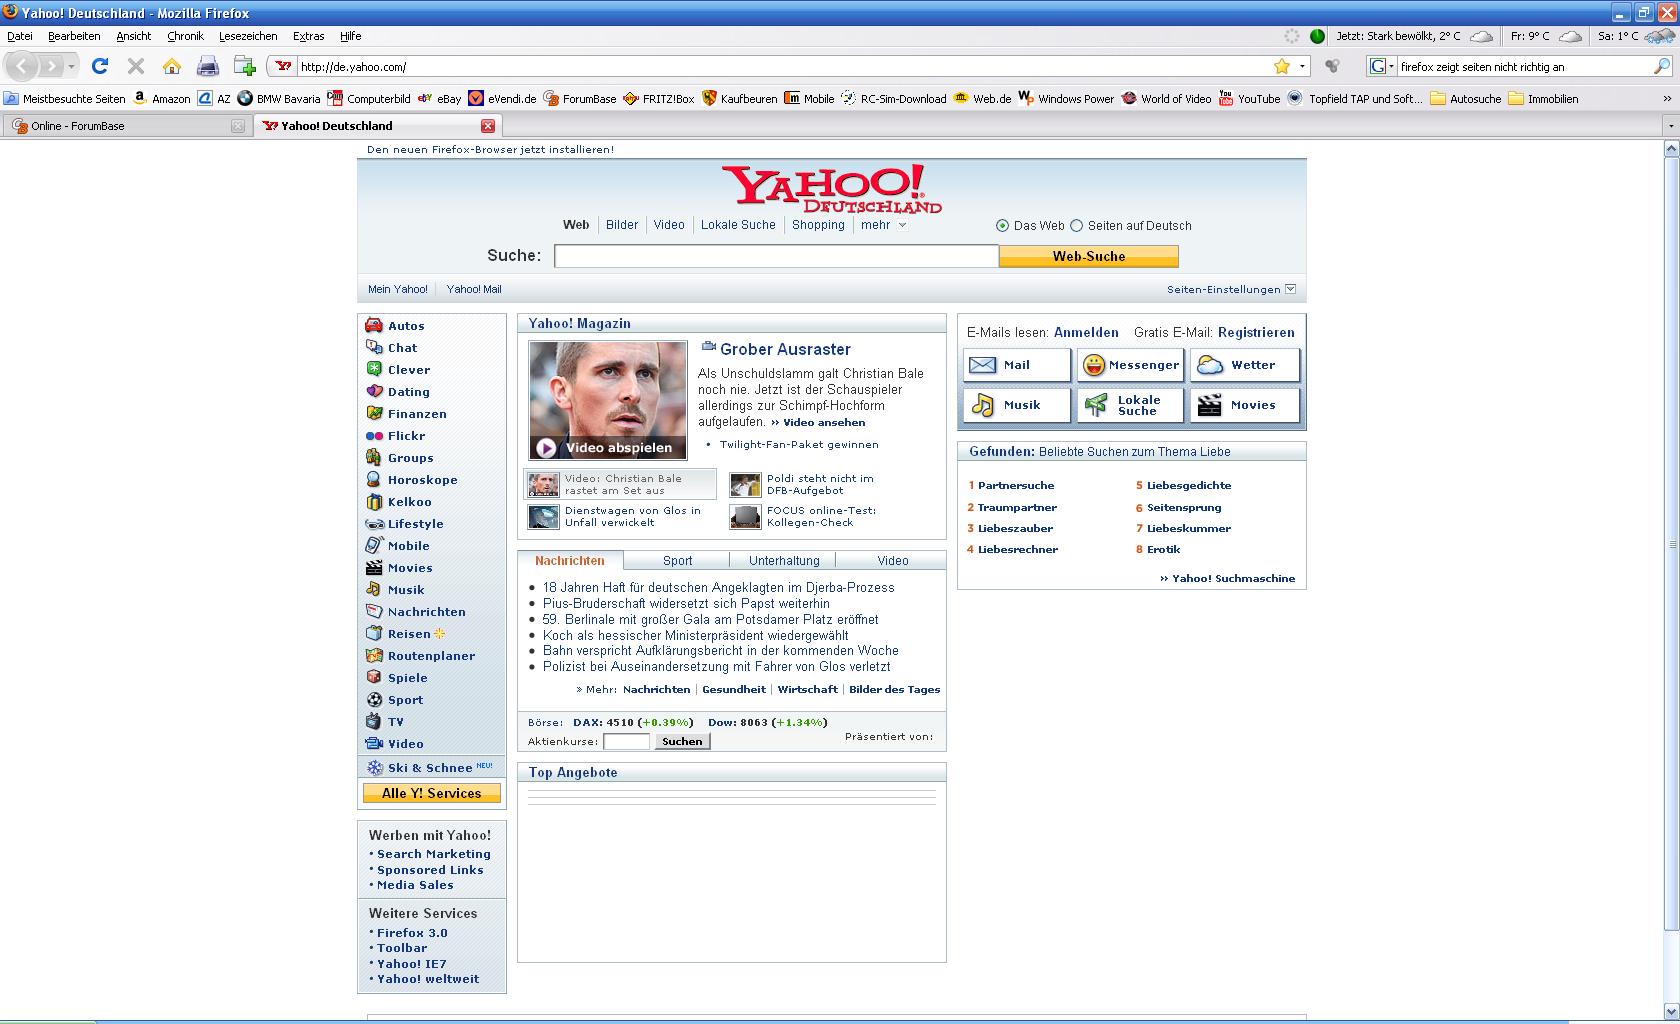The width and height of the screenshot is (1680, 1024).
Task: Go back using the back arrow button
Action: click(x=23, y=66)
